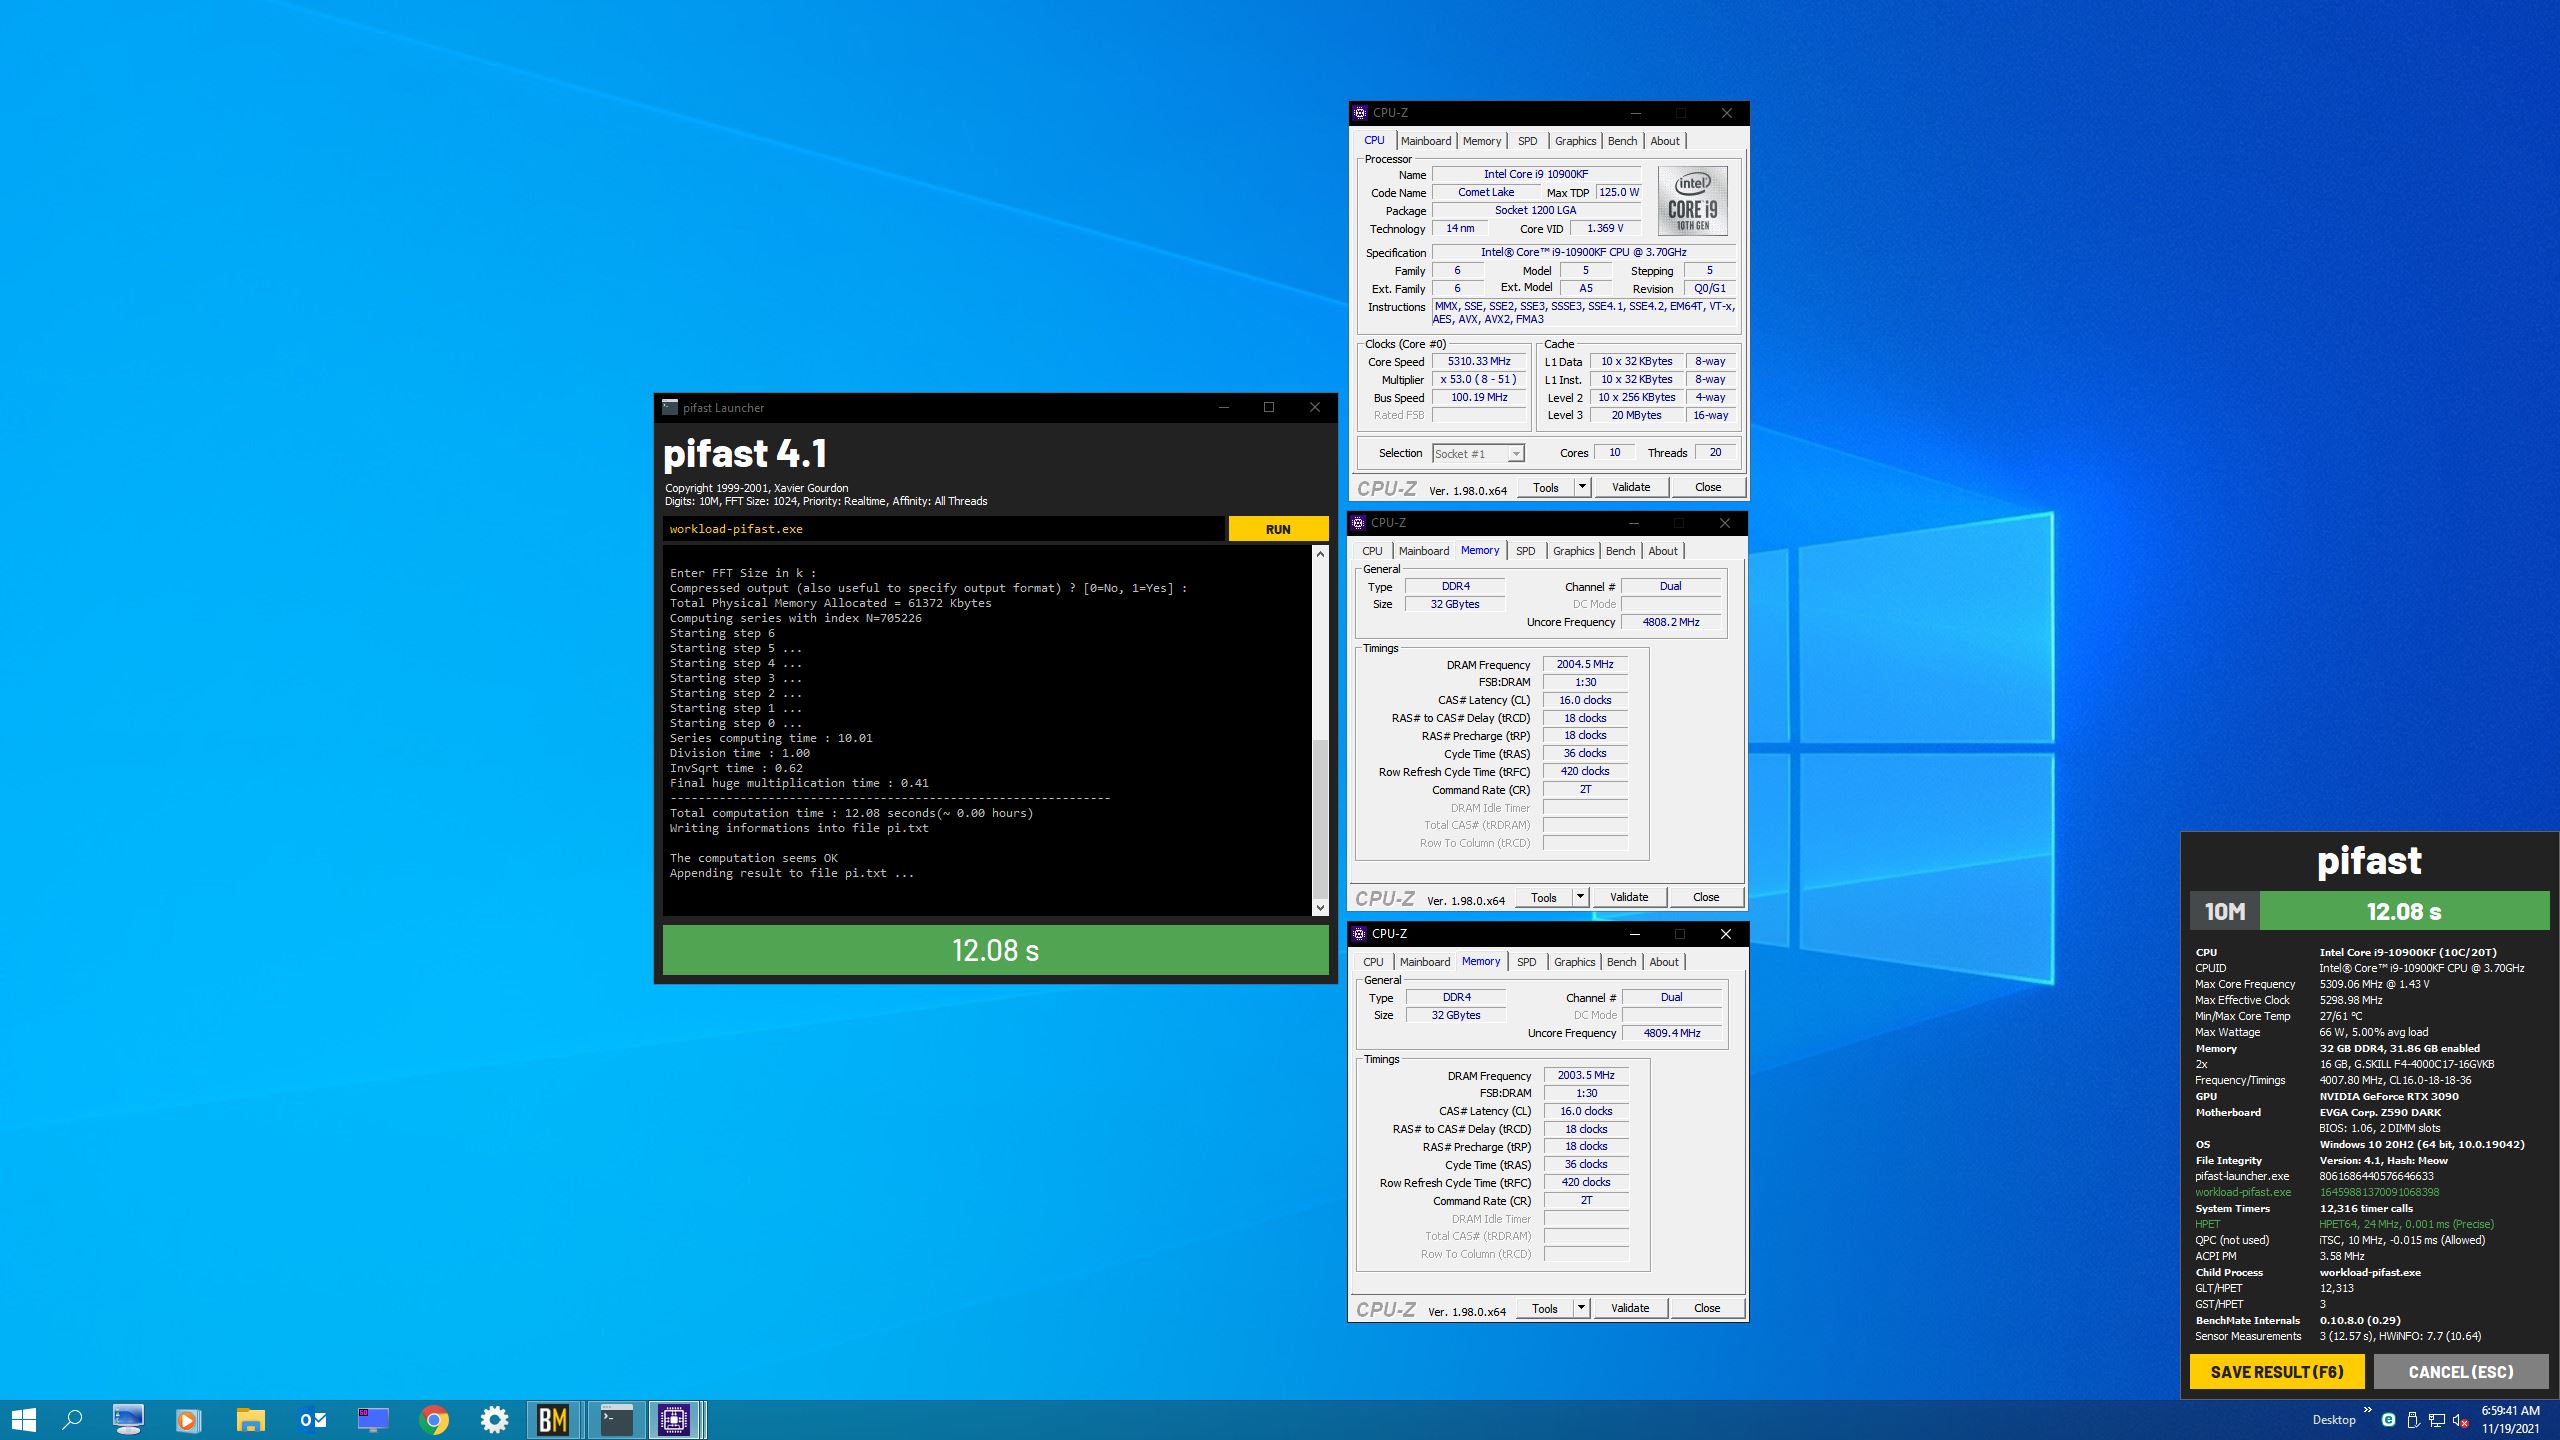
Task: Open BenchMate from the taskbar
Action: tap(553, 1419)
